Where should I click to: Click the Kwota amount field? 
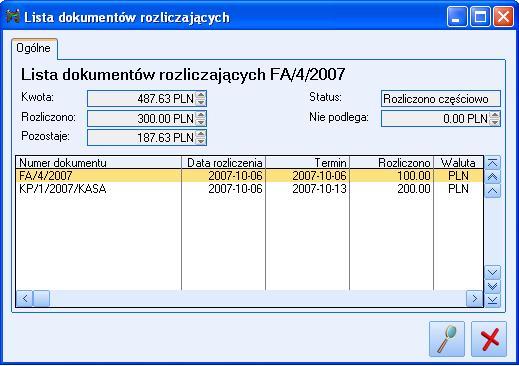[x=147, y=99]
